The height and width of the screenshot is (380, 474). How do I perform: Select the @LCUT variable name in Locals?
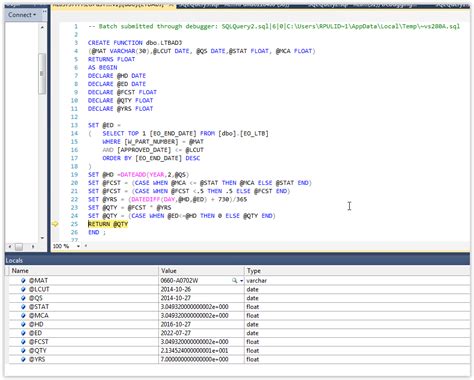(39, 289)
